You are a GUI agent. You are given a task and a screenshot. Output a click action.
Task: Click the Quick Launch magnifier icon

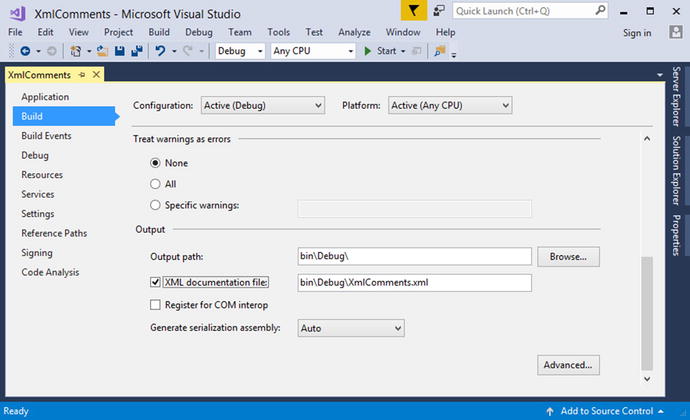click(x=600, y=10)
